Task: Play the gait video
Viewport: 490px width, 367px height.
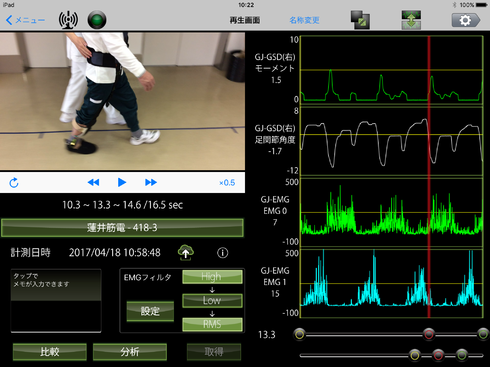Action: (122, 182)
